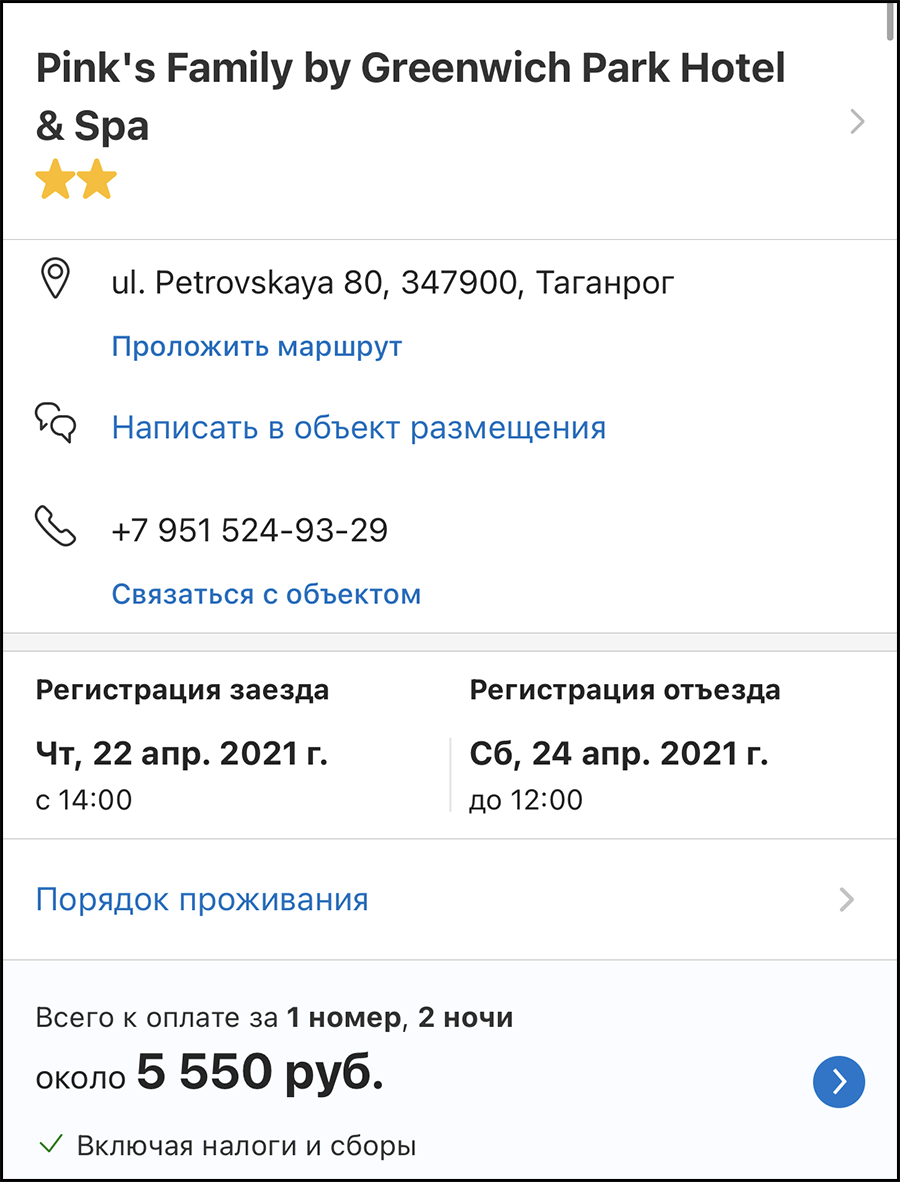Click the phone handset icon
Viewport: 900px width, 1182px height.
(56, 526)
